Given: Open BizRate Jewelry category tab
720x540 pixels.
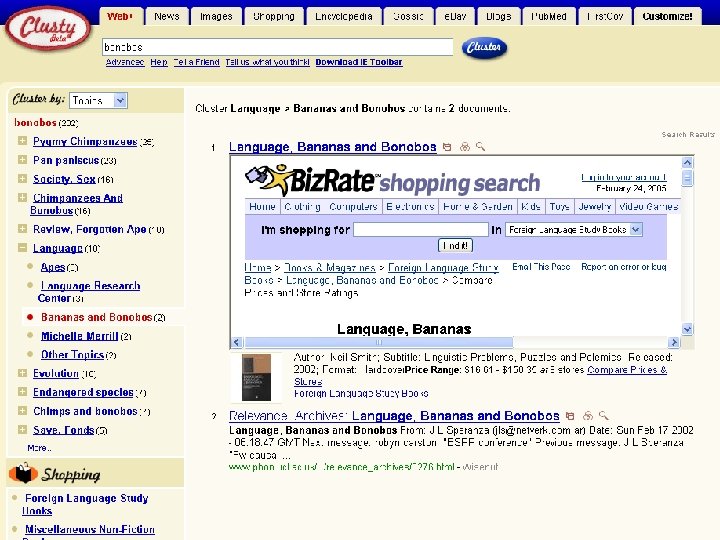Looking at the screenshot, I should pos(594,207).
